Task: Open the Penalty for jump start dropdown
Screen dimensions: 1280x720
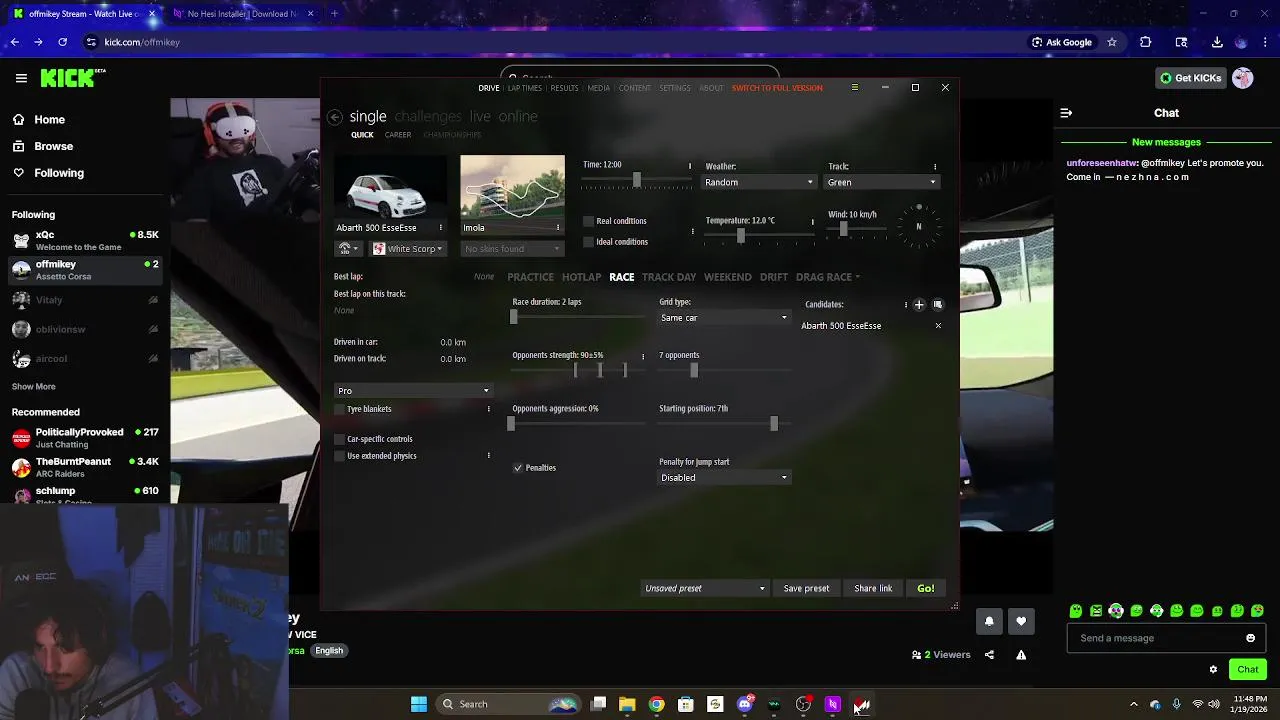Action: (724, 478)
